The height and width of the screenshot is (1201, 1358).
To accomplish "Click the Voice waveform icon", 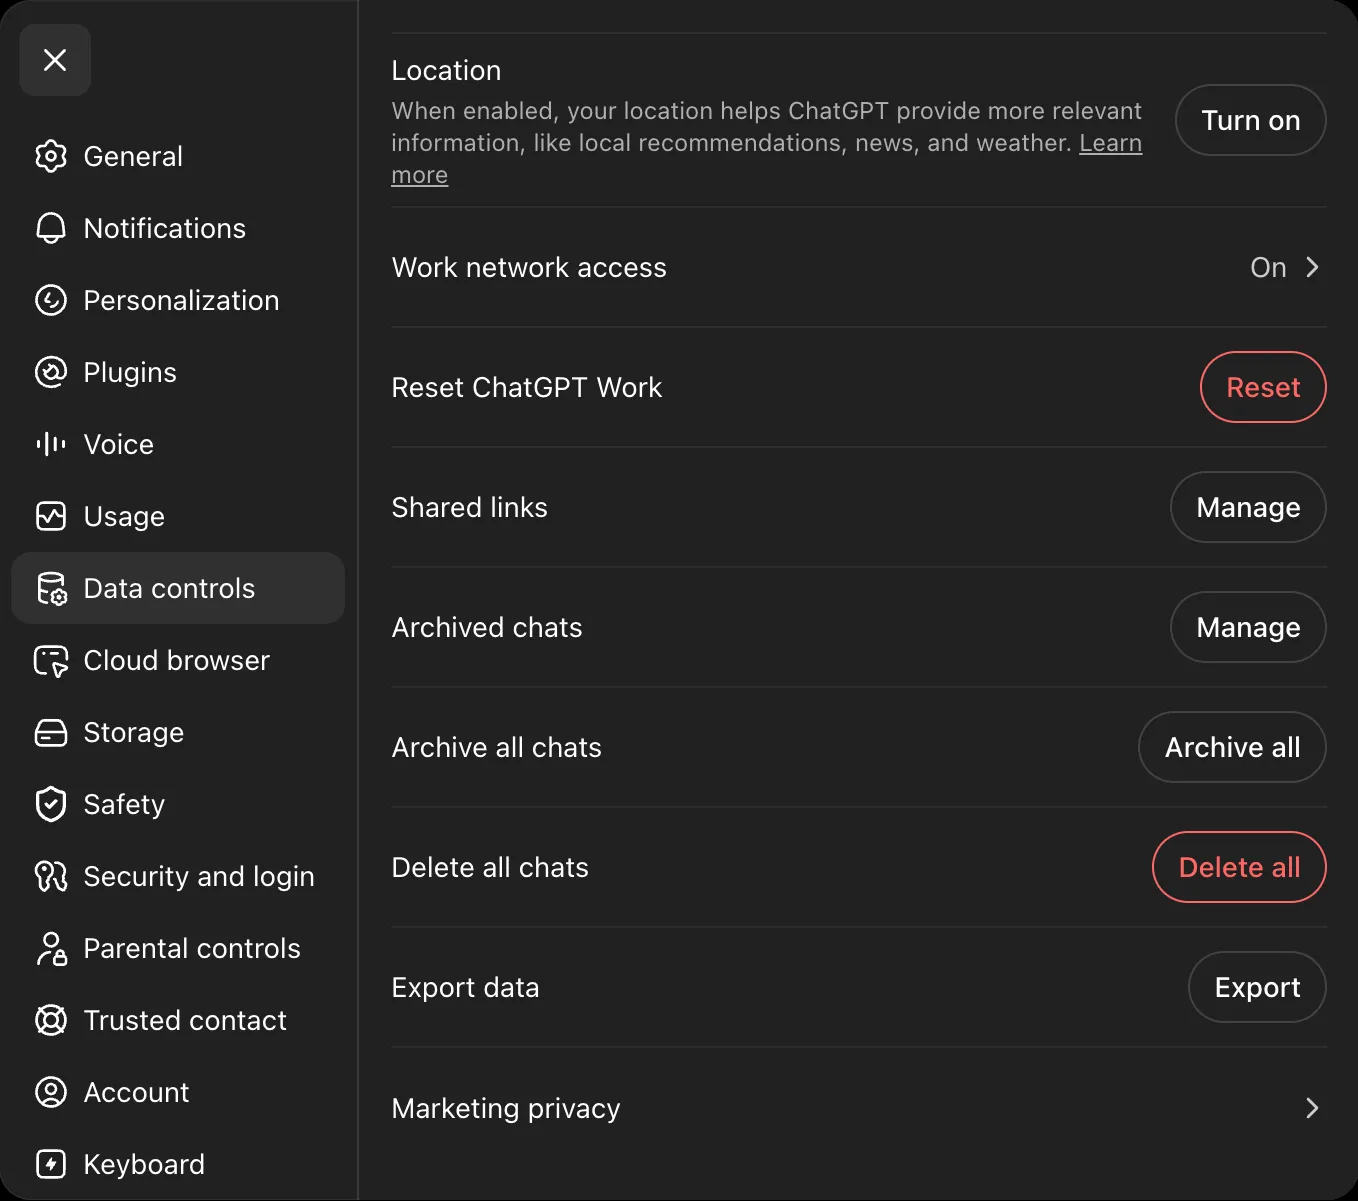I will tap(51, 444).
